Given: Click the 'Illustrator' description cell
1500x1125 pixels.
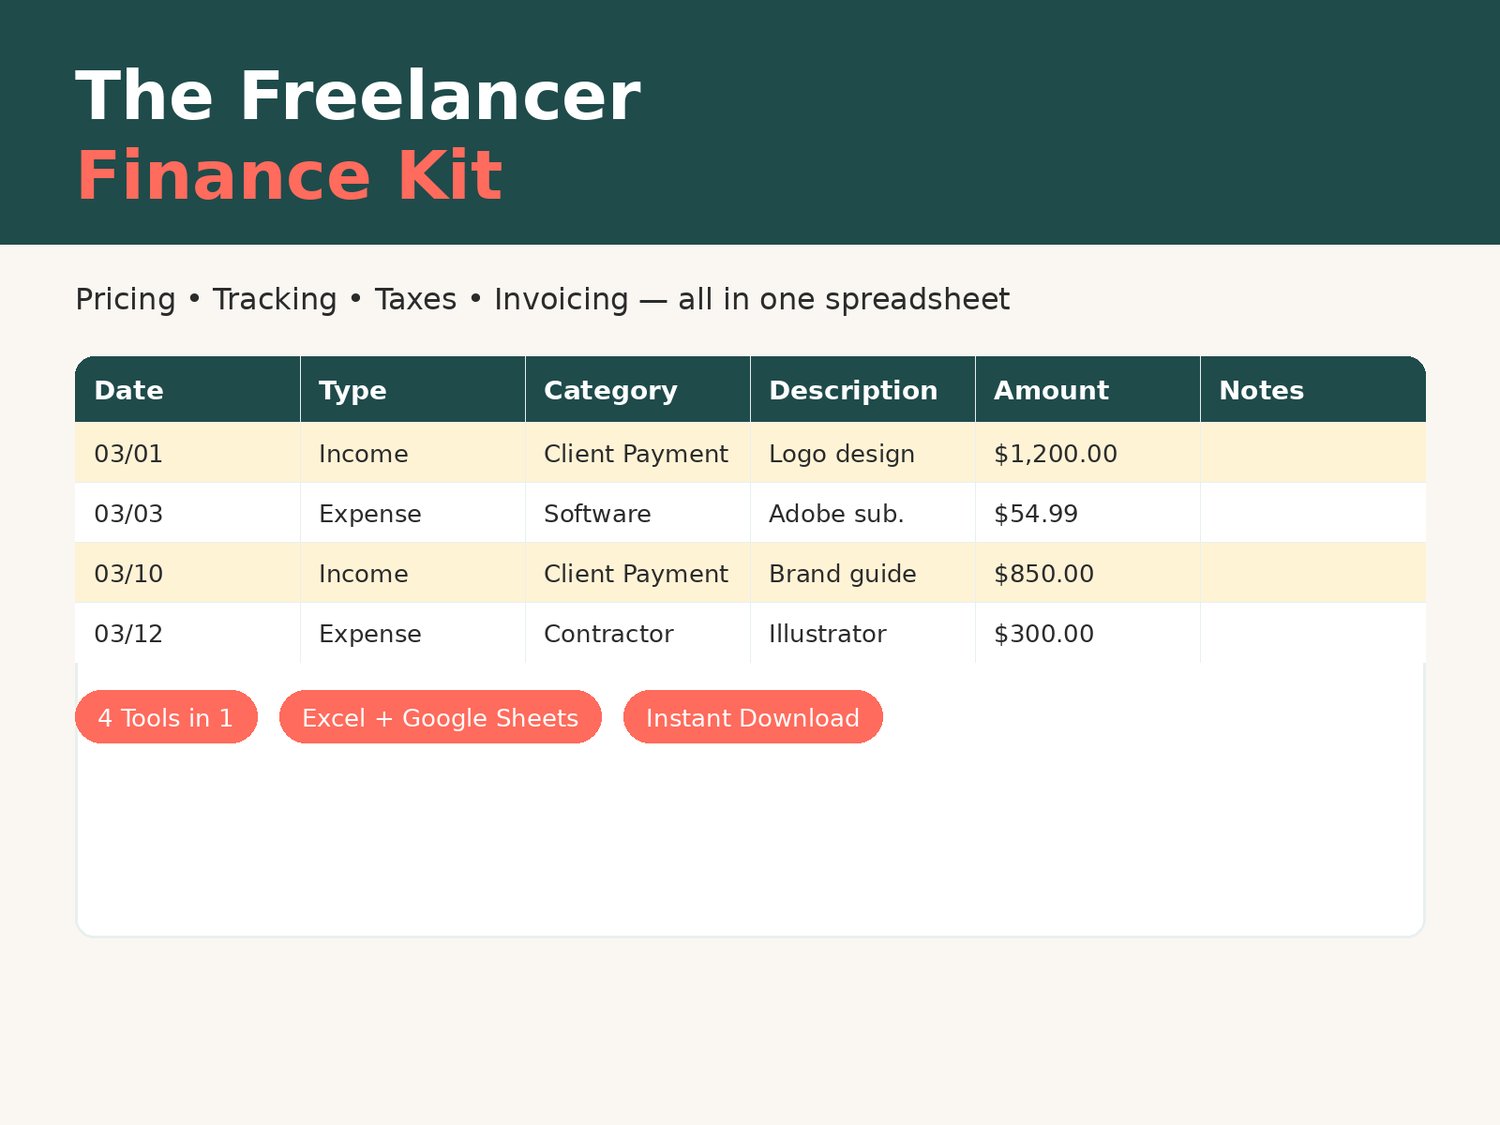Looking at the screenshot, I should (863, 633).
